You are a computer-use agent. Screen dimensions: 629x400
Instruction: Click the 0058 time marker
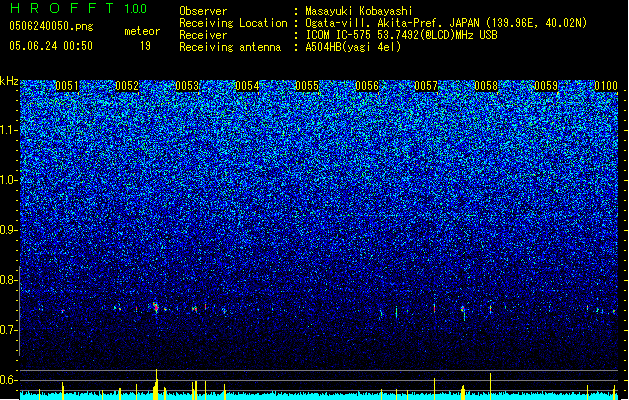pos(486,86)
